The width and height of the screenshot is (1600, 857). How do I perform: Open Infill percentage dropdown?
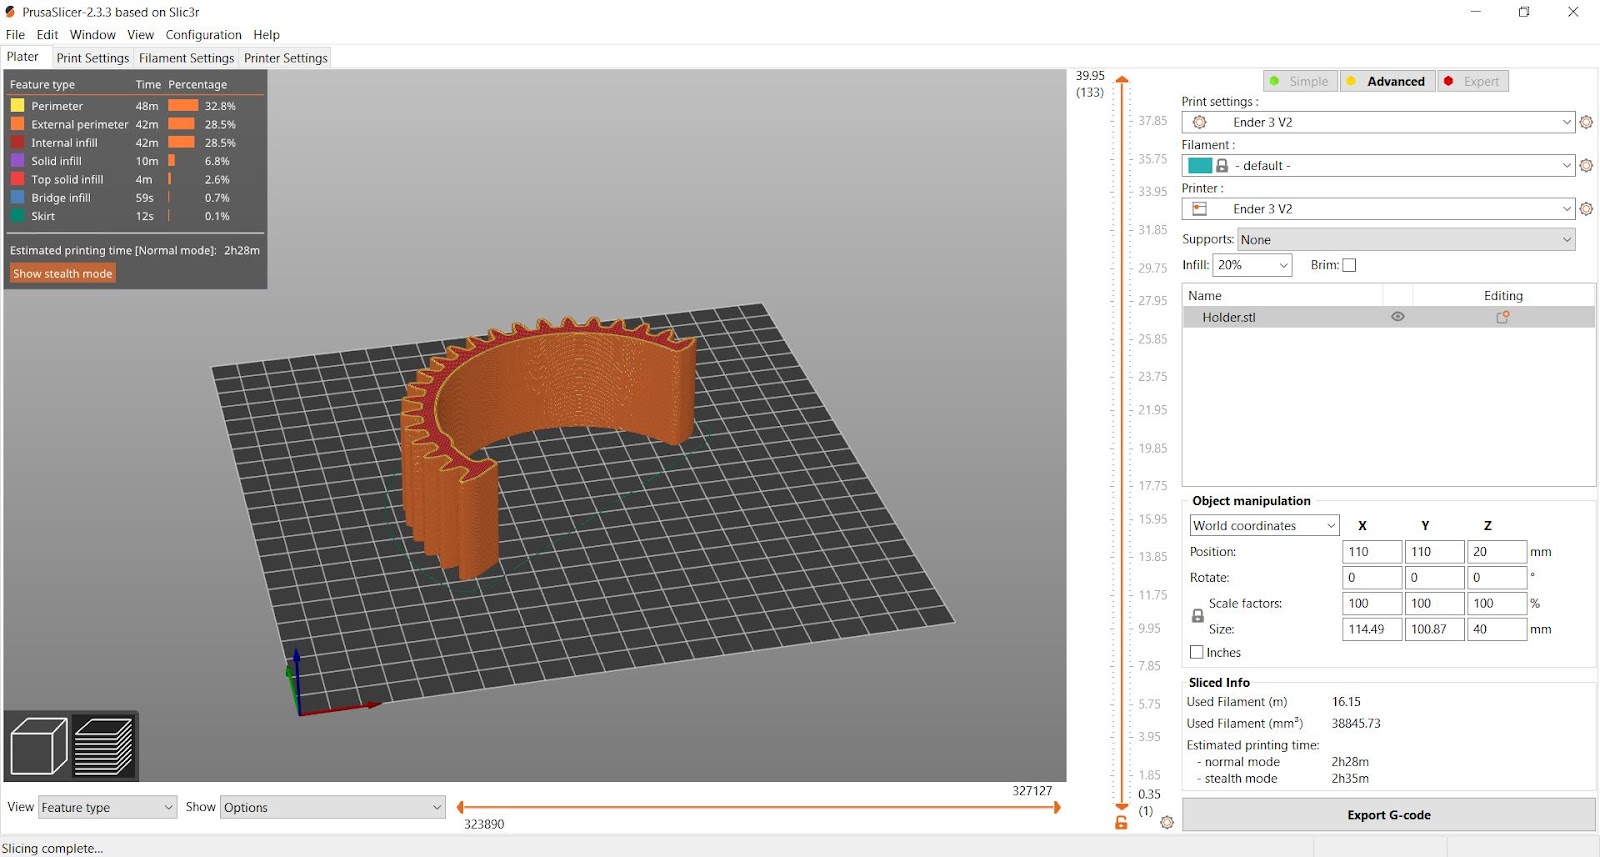point(1252,265)
